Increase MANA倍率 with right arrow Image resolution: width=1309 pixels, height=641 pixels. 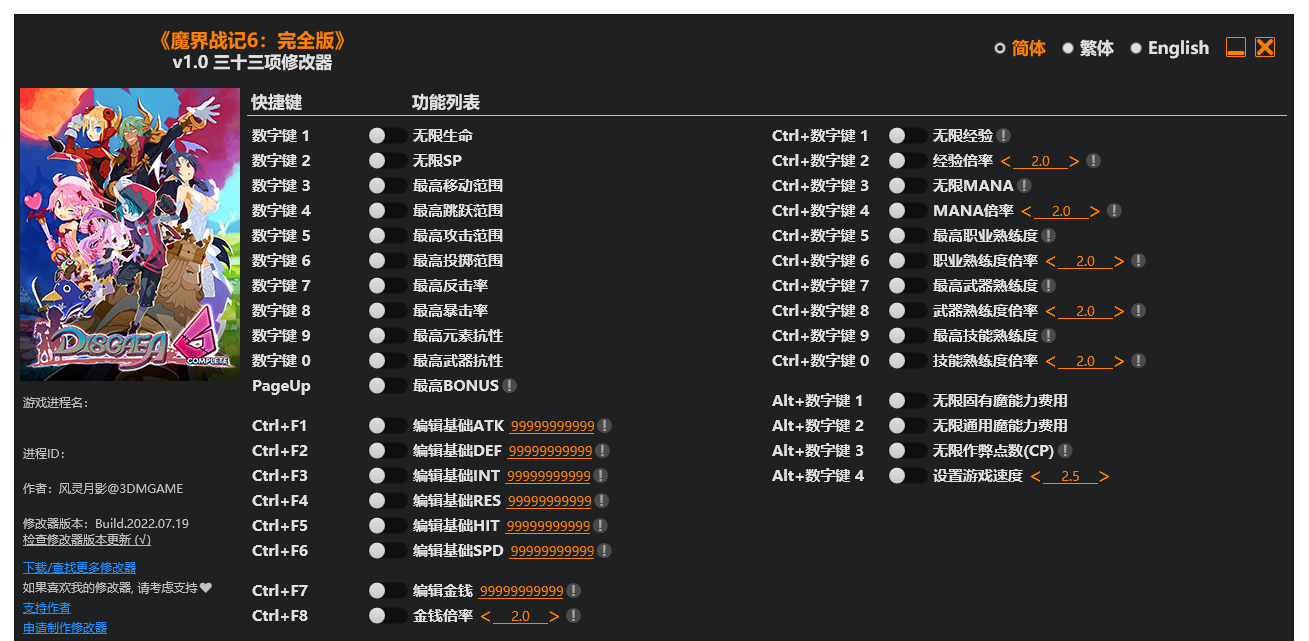point(1095,211)
